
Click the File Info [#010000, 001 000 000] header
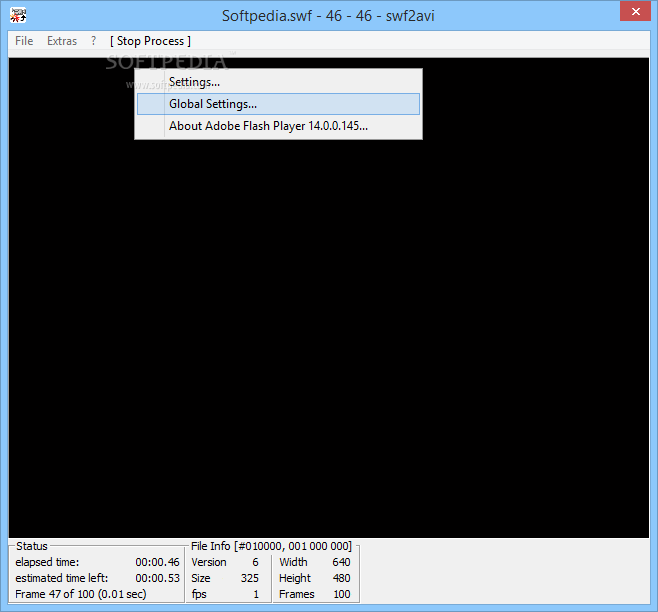271,546
